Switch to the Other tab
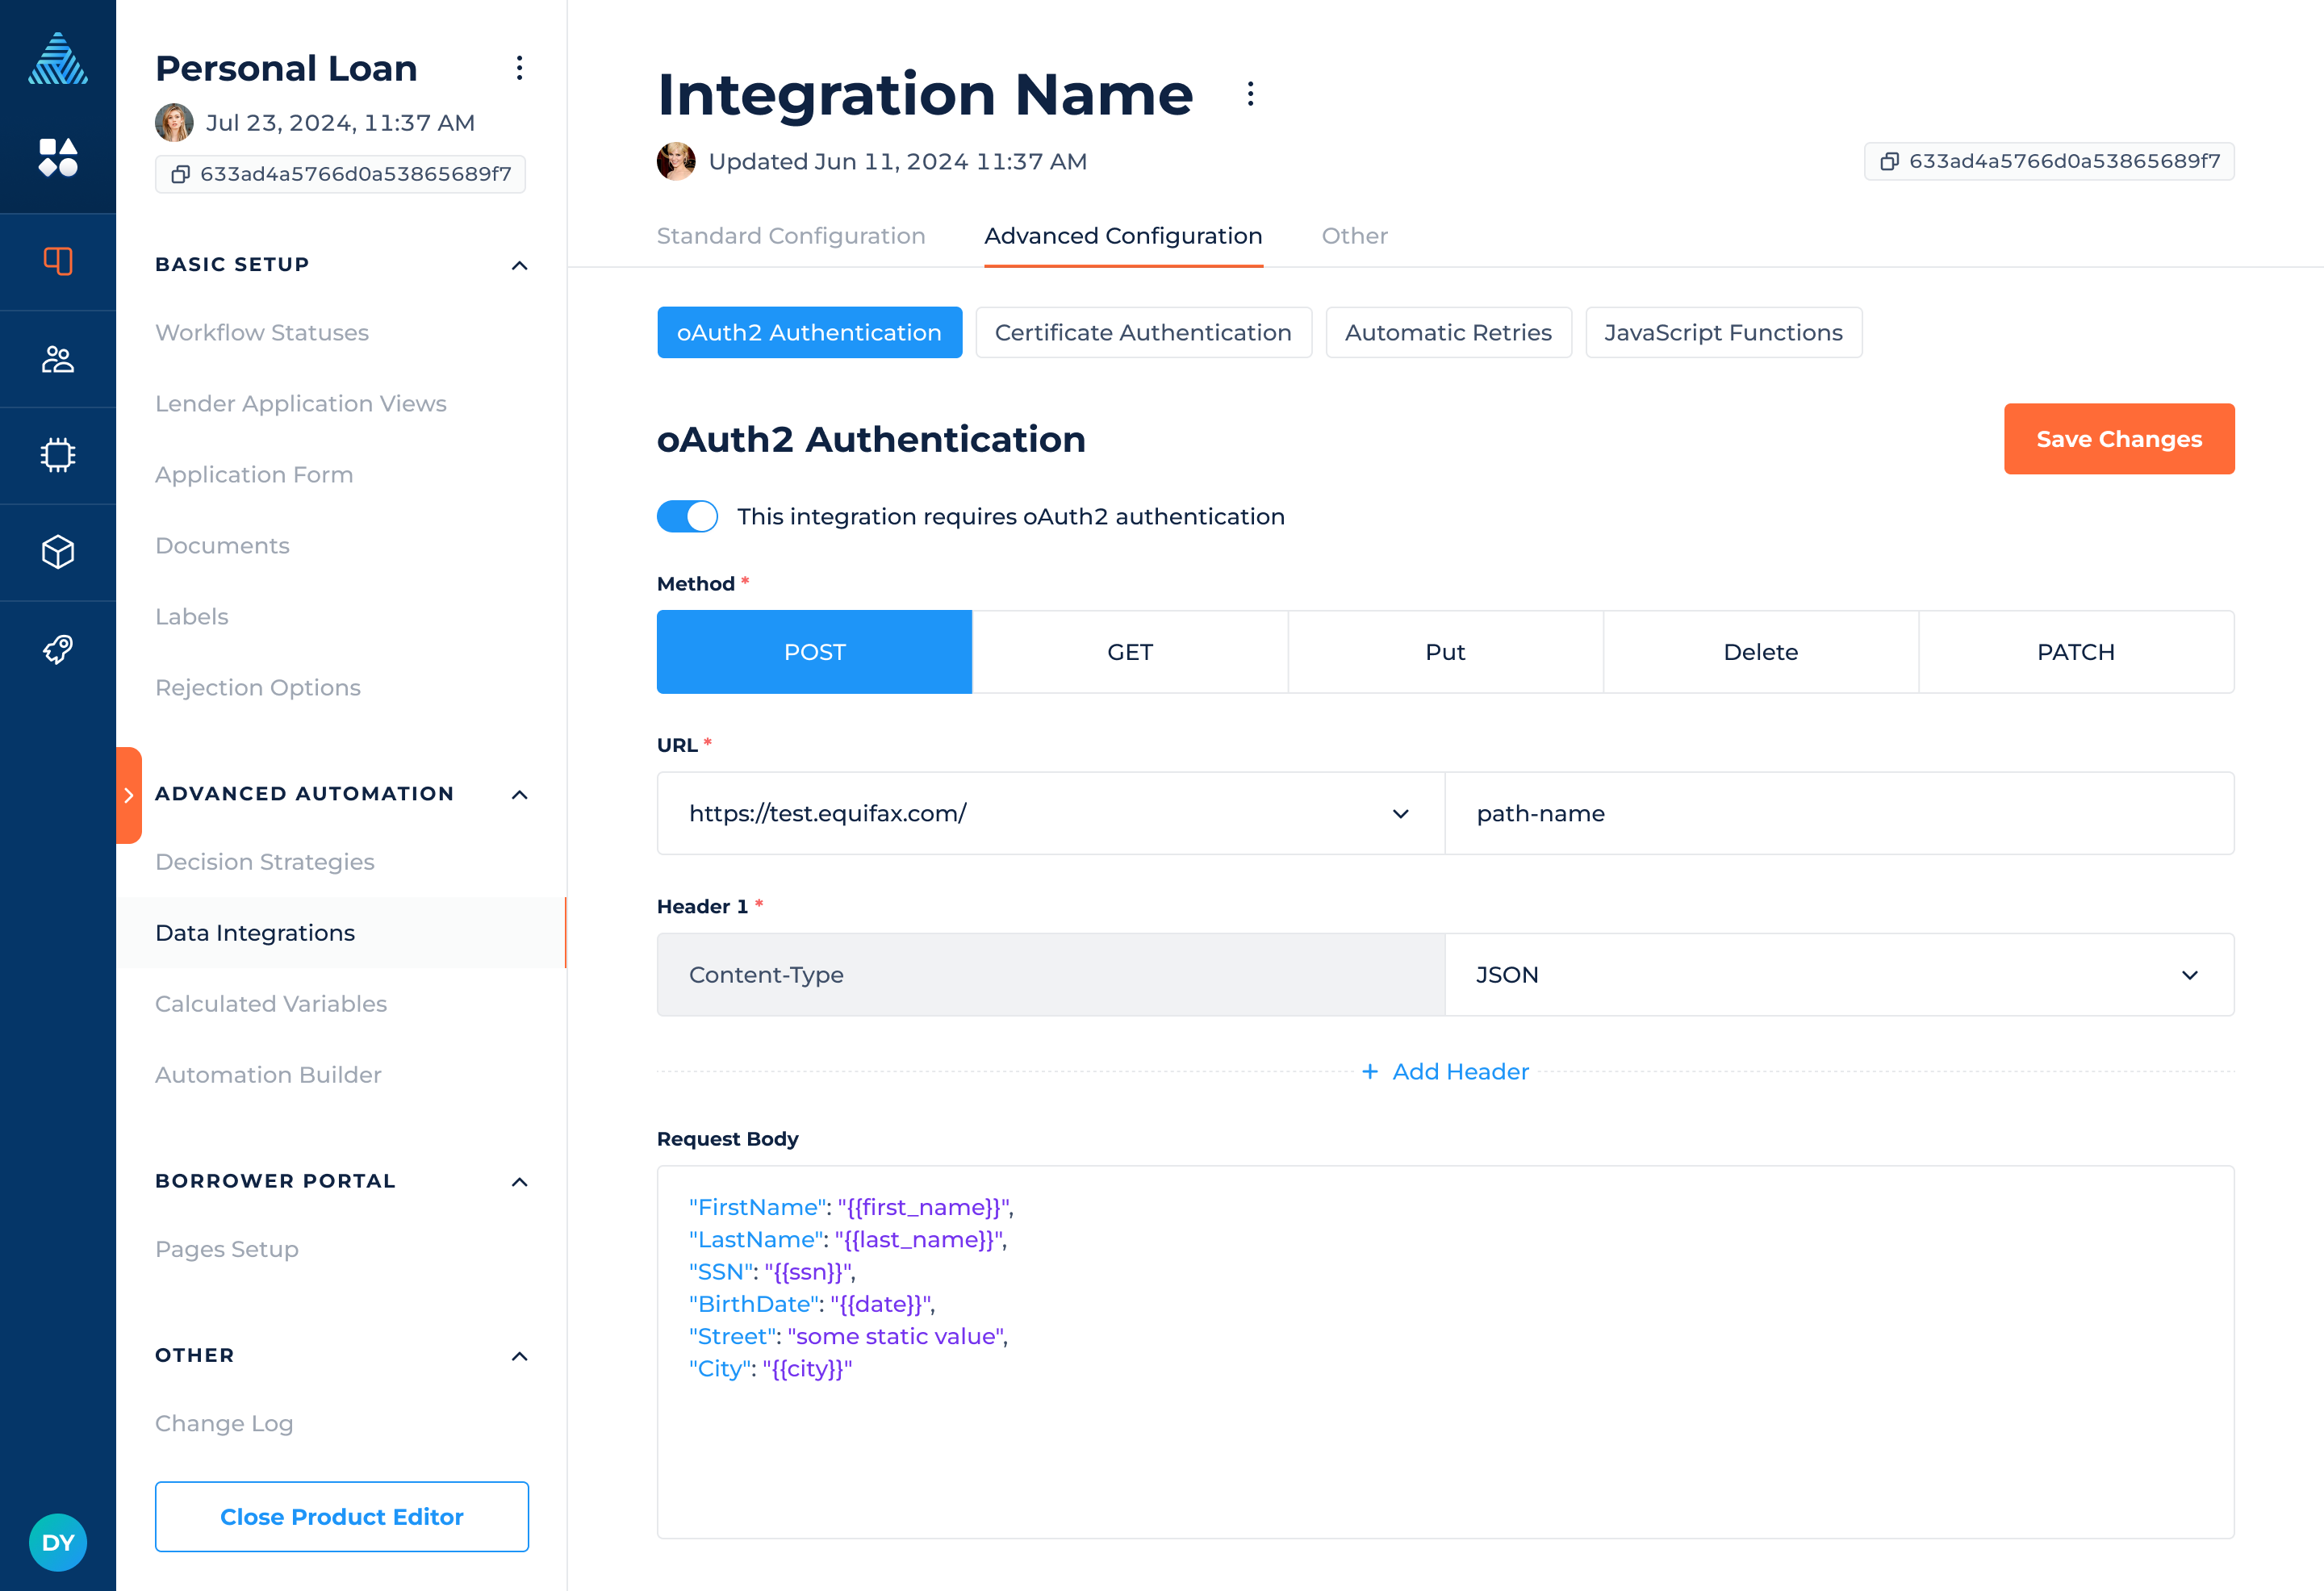The image size is (2324, 1591). (1355, 236)
